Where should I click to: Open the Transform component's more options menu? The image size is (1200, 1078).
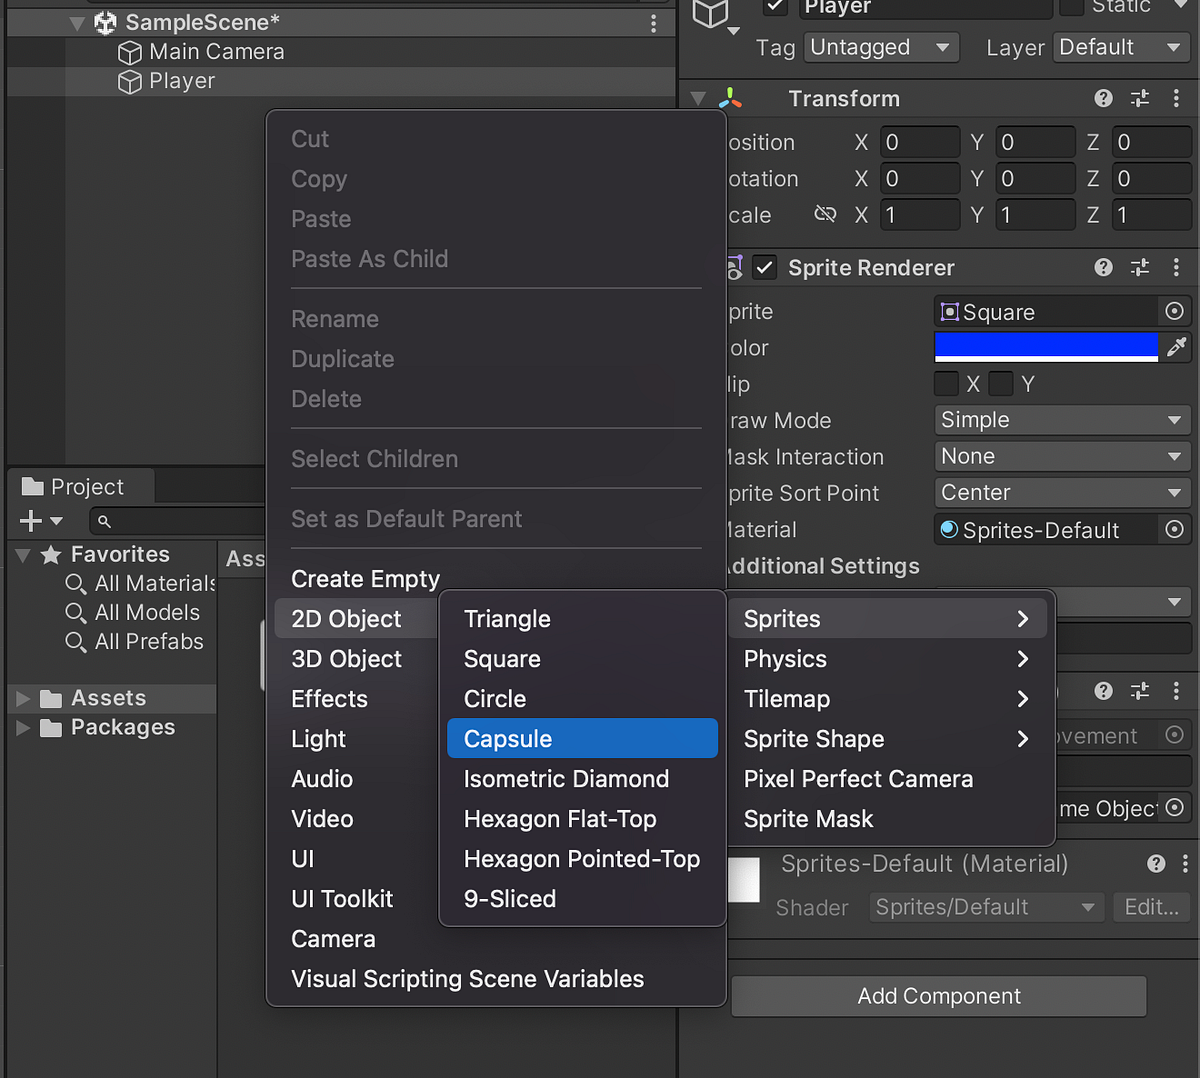1176,98
